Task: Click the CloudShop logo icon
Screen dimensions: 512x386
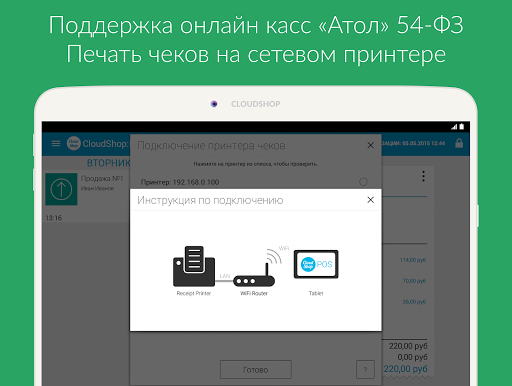Action: [74, 143]
